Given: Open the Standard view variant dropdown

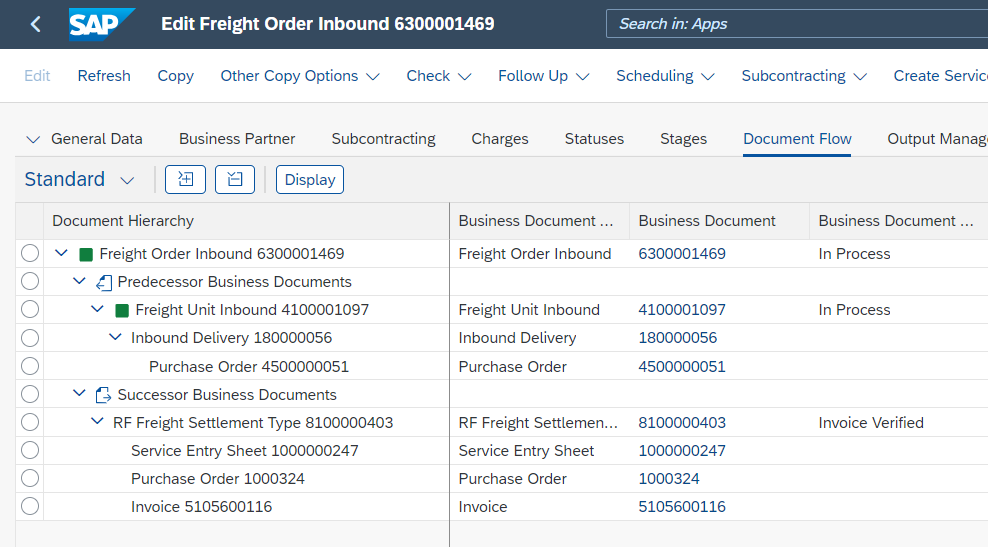Looking at the screenshot, I should (x=127, y=180).
